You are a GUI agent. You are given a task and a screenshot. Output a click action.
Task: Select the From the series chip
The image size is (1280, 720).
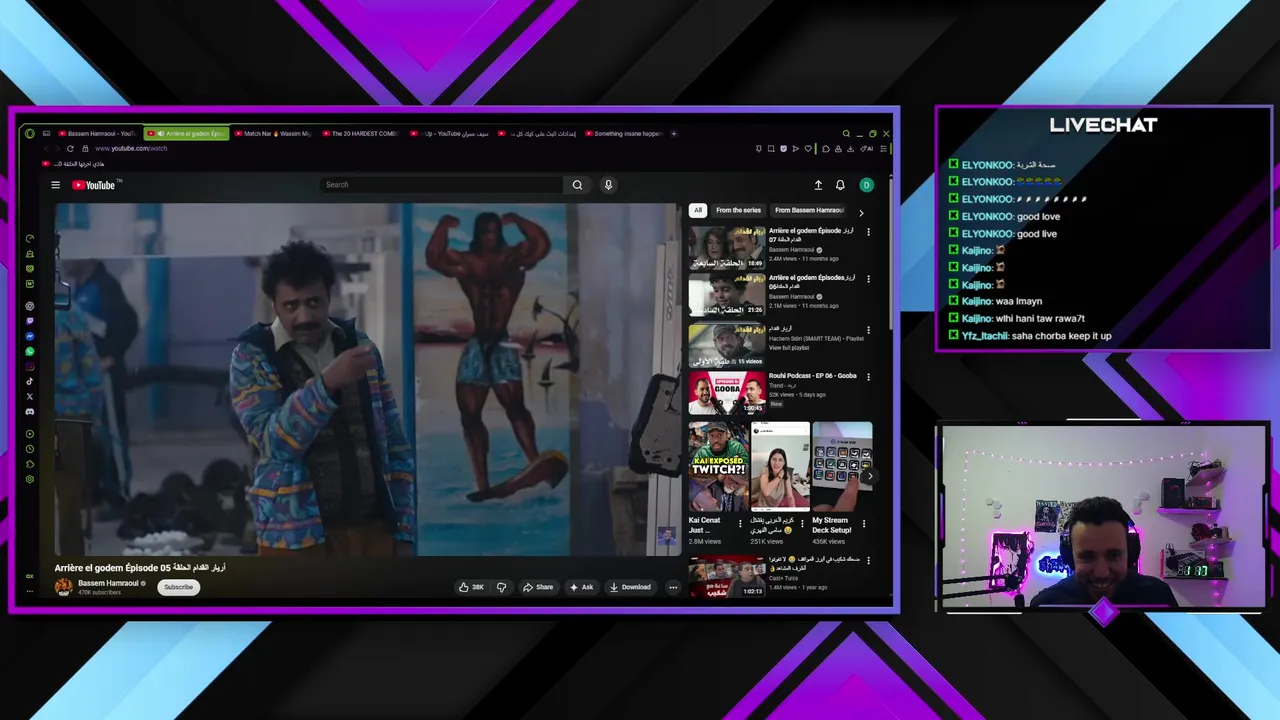[738, 210]
